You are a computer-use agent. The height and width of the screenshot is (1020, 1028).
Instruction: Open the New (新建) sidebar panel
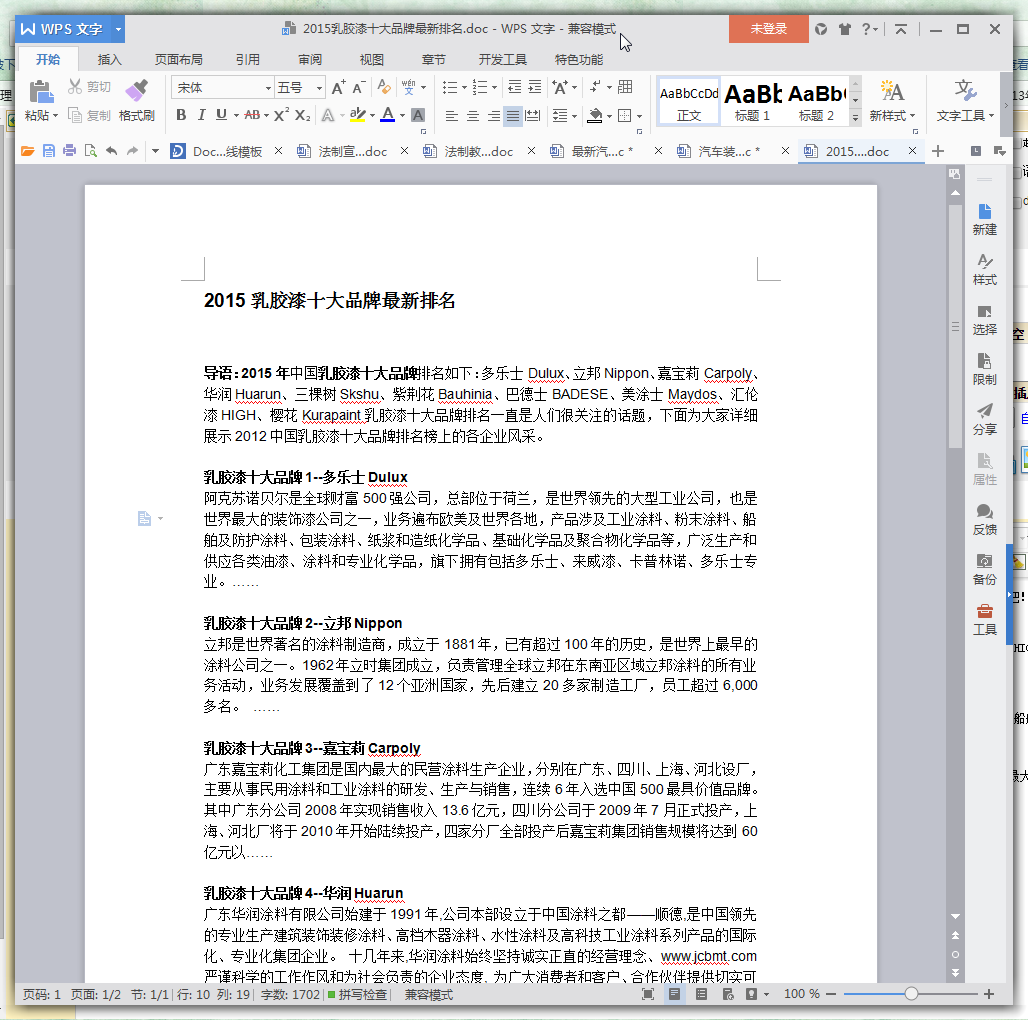[985, 220]
